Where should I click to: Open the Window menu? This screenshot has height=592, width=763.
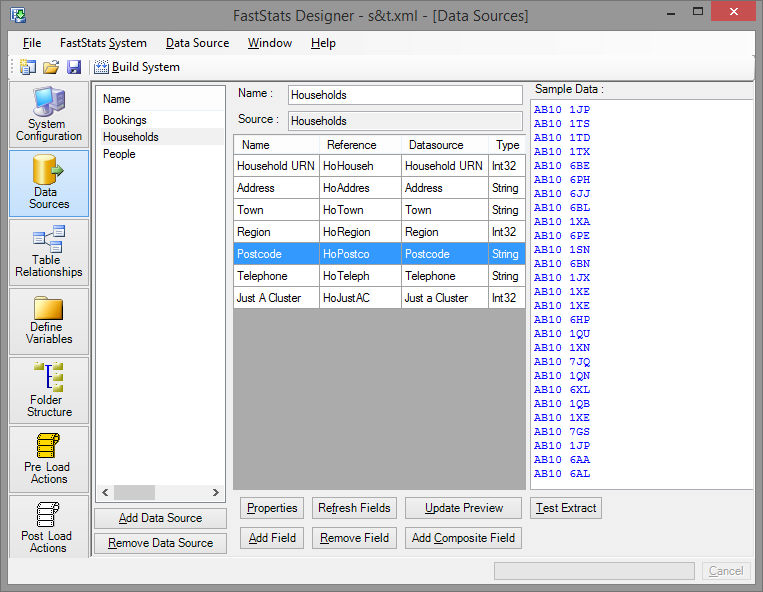270,43
